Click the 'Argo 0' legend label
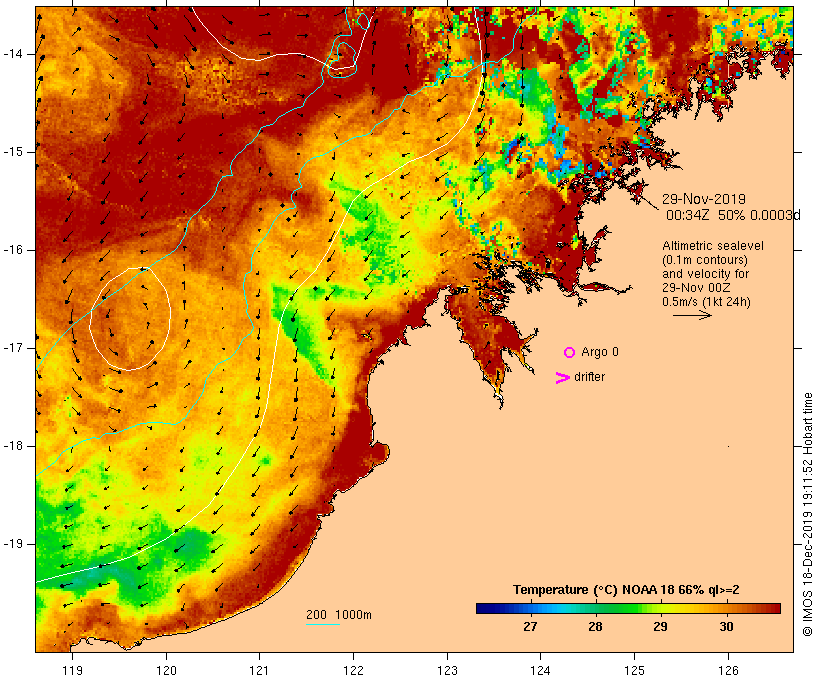Image resolution: width=820 pixels, height=680 pixels. point(600,352)
